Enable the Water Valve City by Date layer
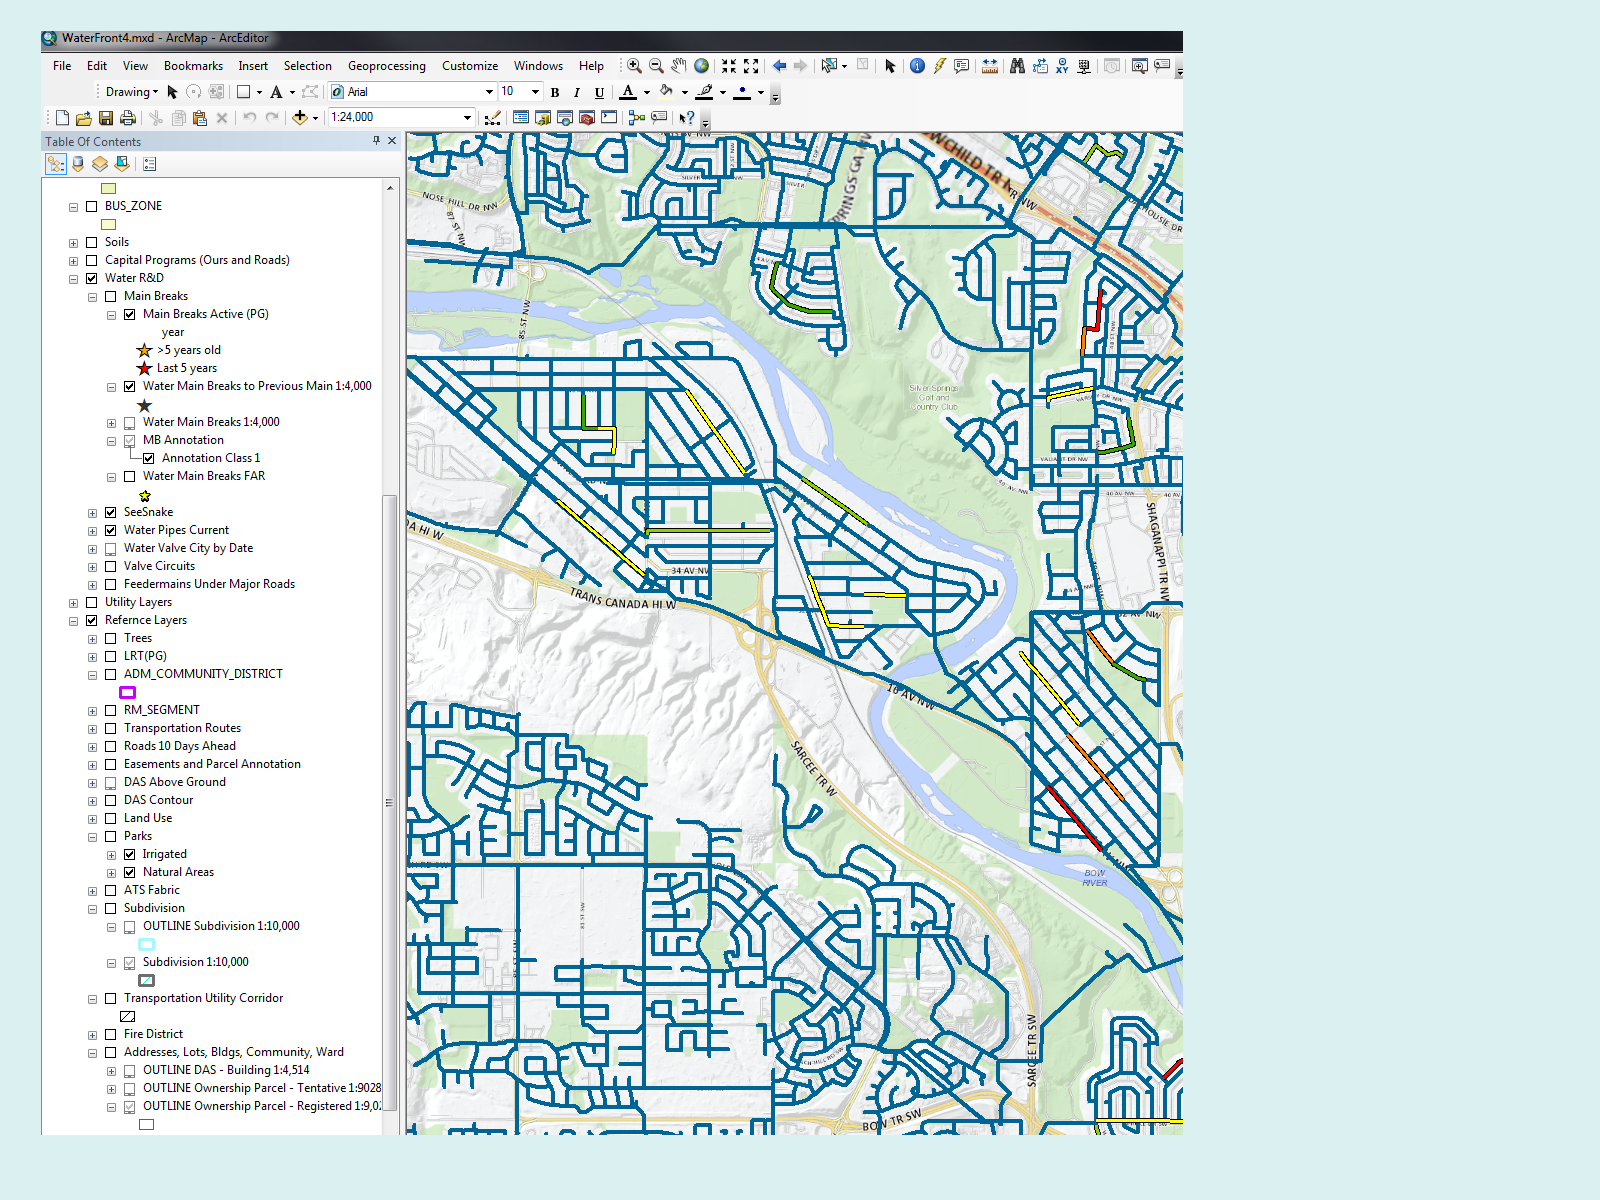 click(x=111, y=549)
